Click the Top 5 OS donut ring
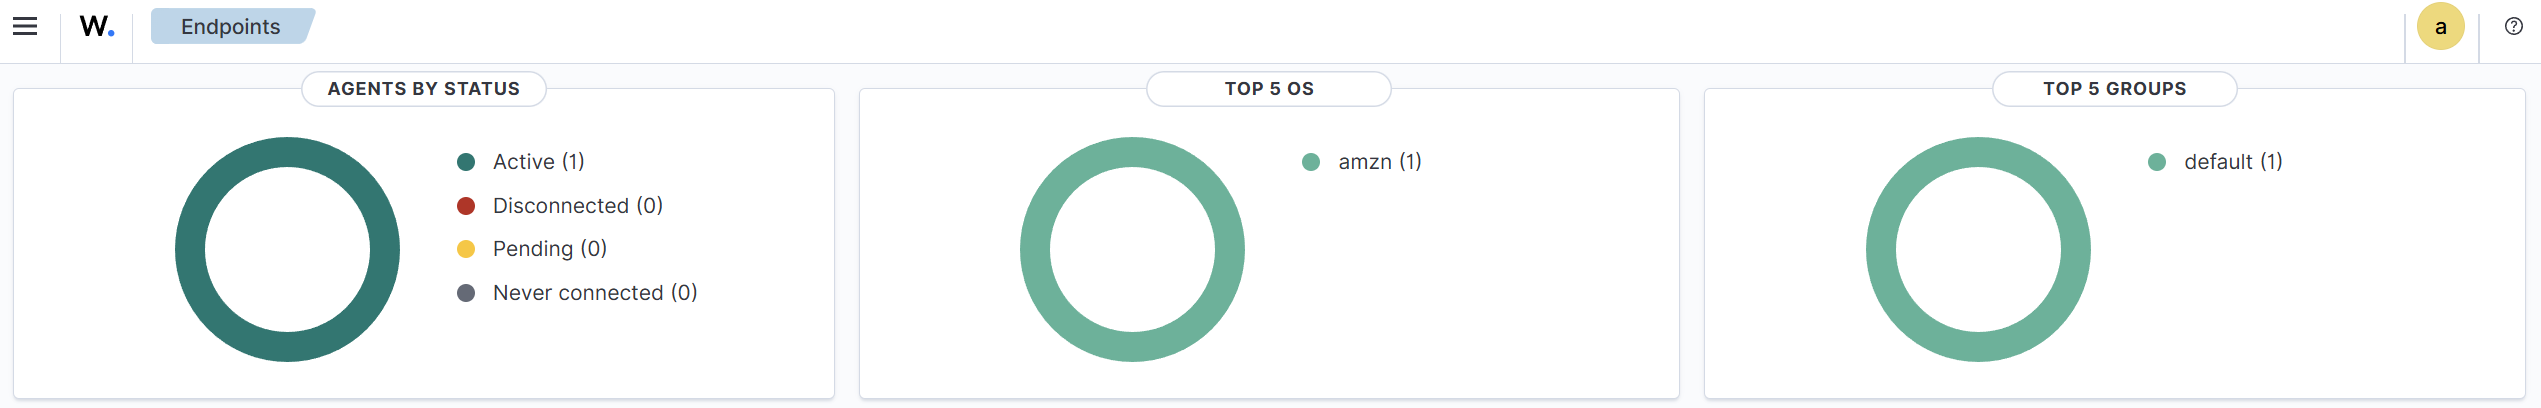 (x=1035, y=250)
